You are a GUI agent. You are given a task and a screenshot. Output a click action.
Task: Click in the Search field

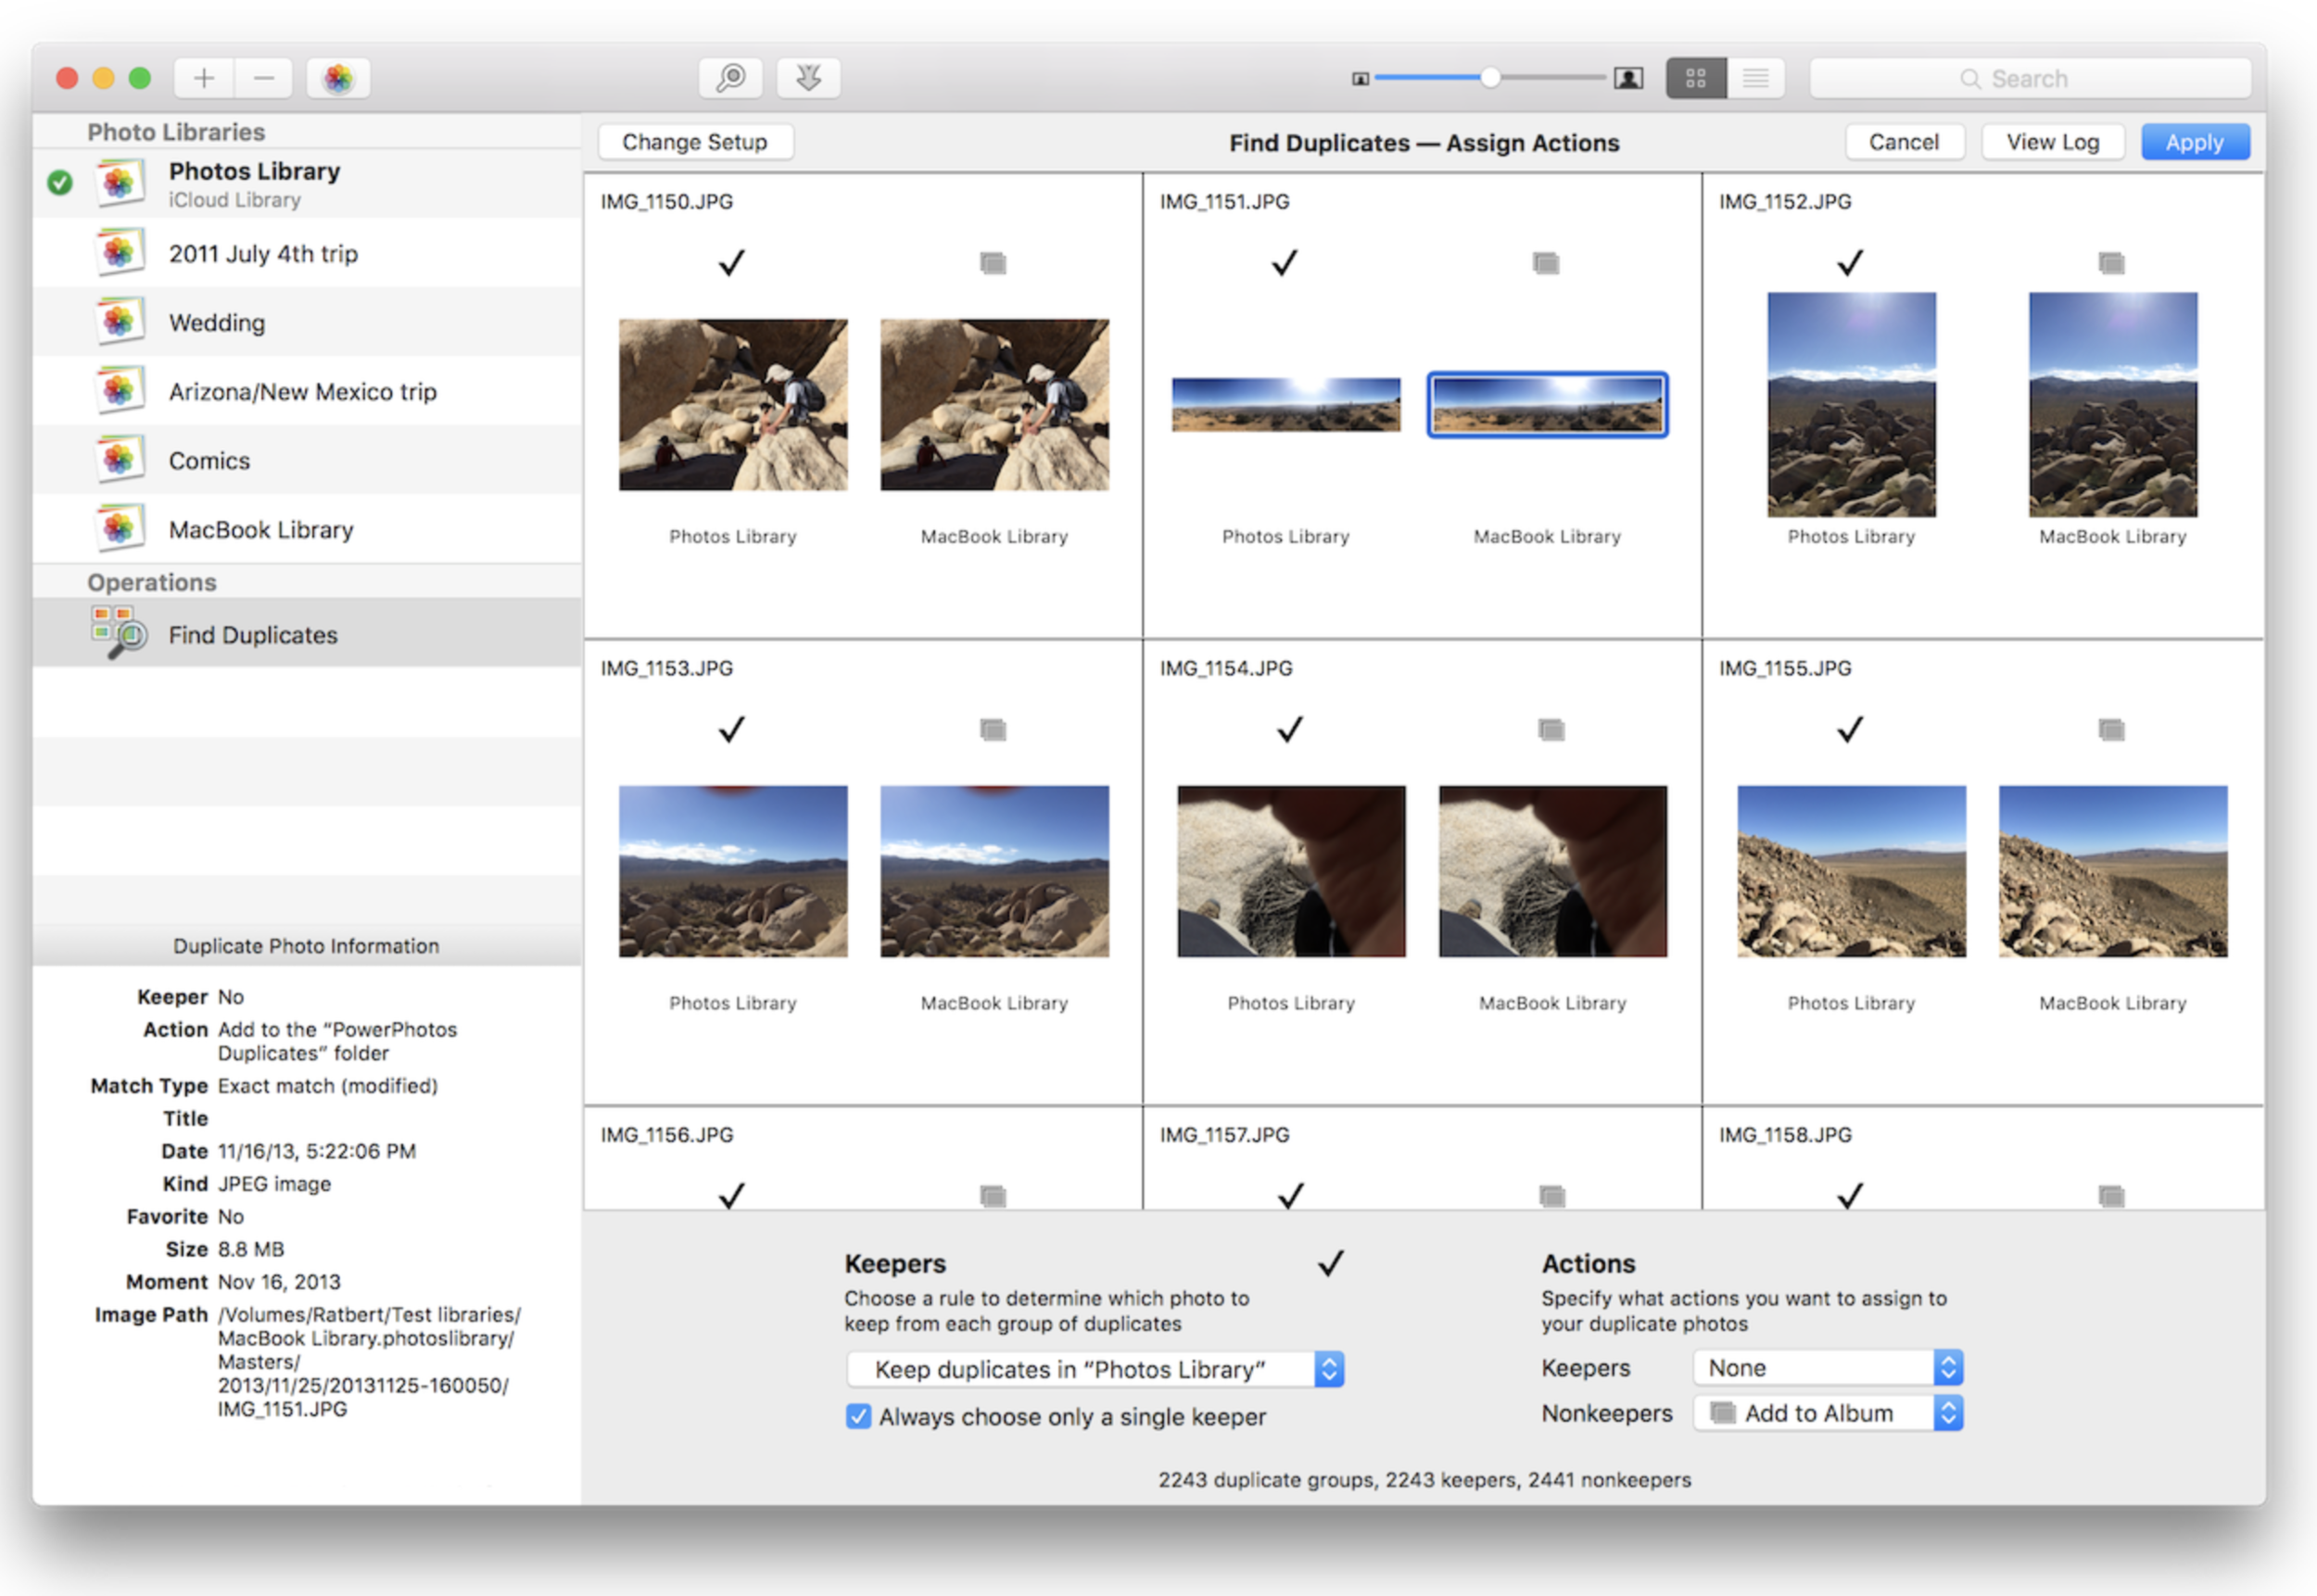tap(2030, 78)
